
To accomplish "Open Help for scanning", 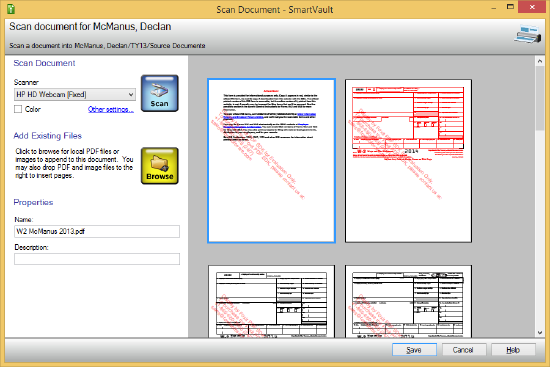I will [513, 350].
